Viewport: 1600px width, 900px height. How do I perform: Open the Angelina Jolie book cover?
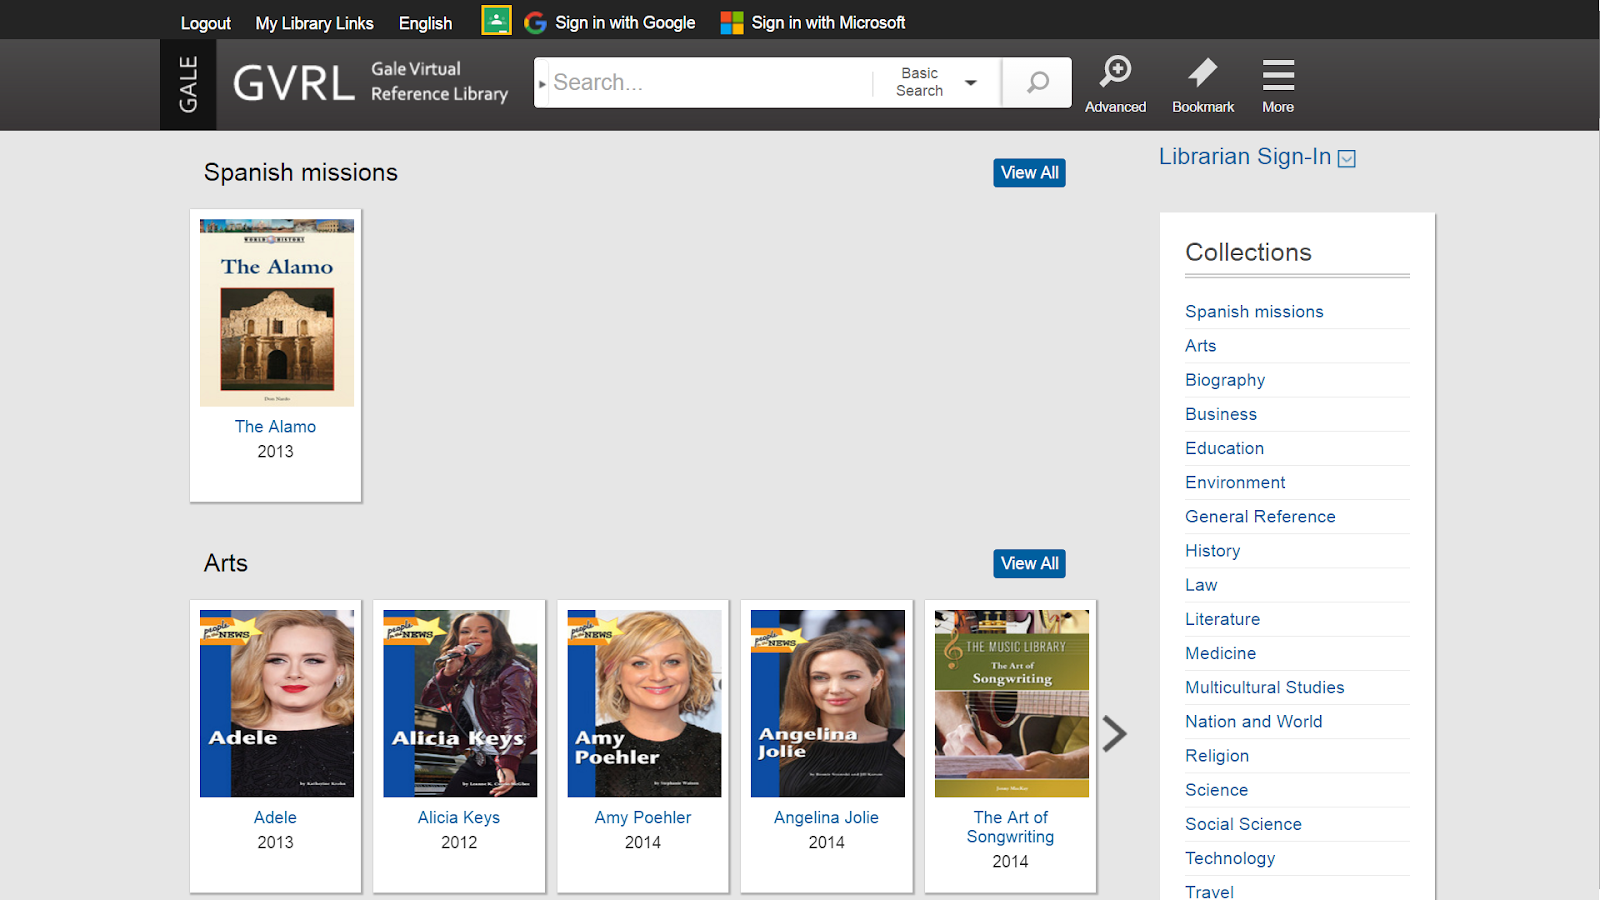pos(828,704)
